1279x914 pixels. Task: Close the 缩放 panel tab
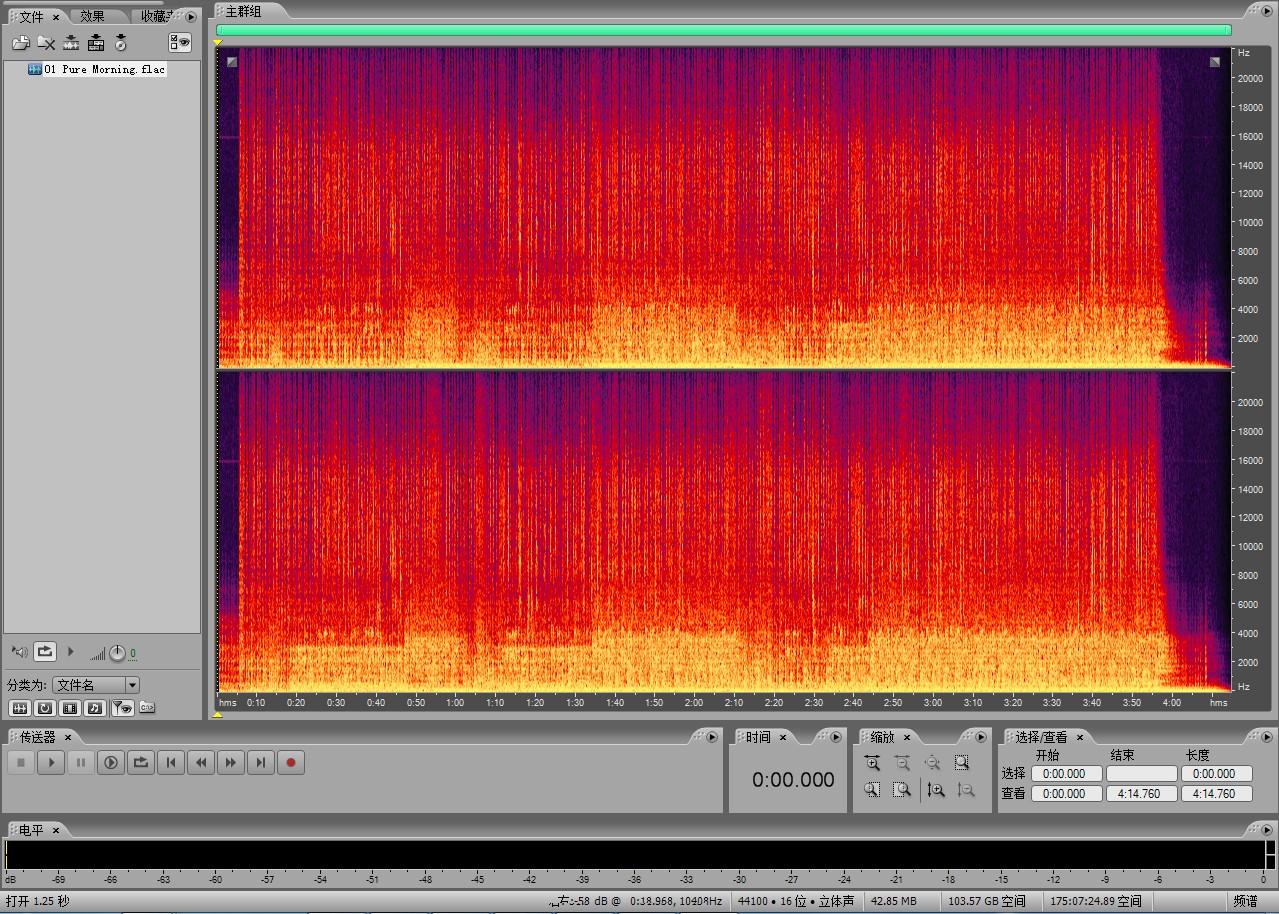[x=907, y=738]
